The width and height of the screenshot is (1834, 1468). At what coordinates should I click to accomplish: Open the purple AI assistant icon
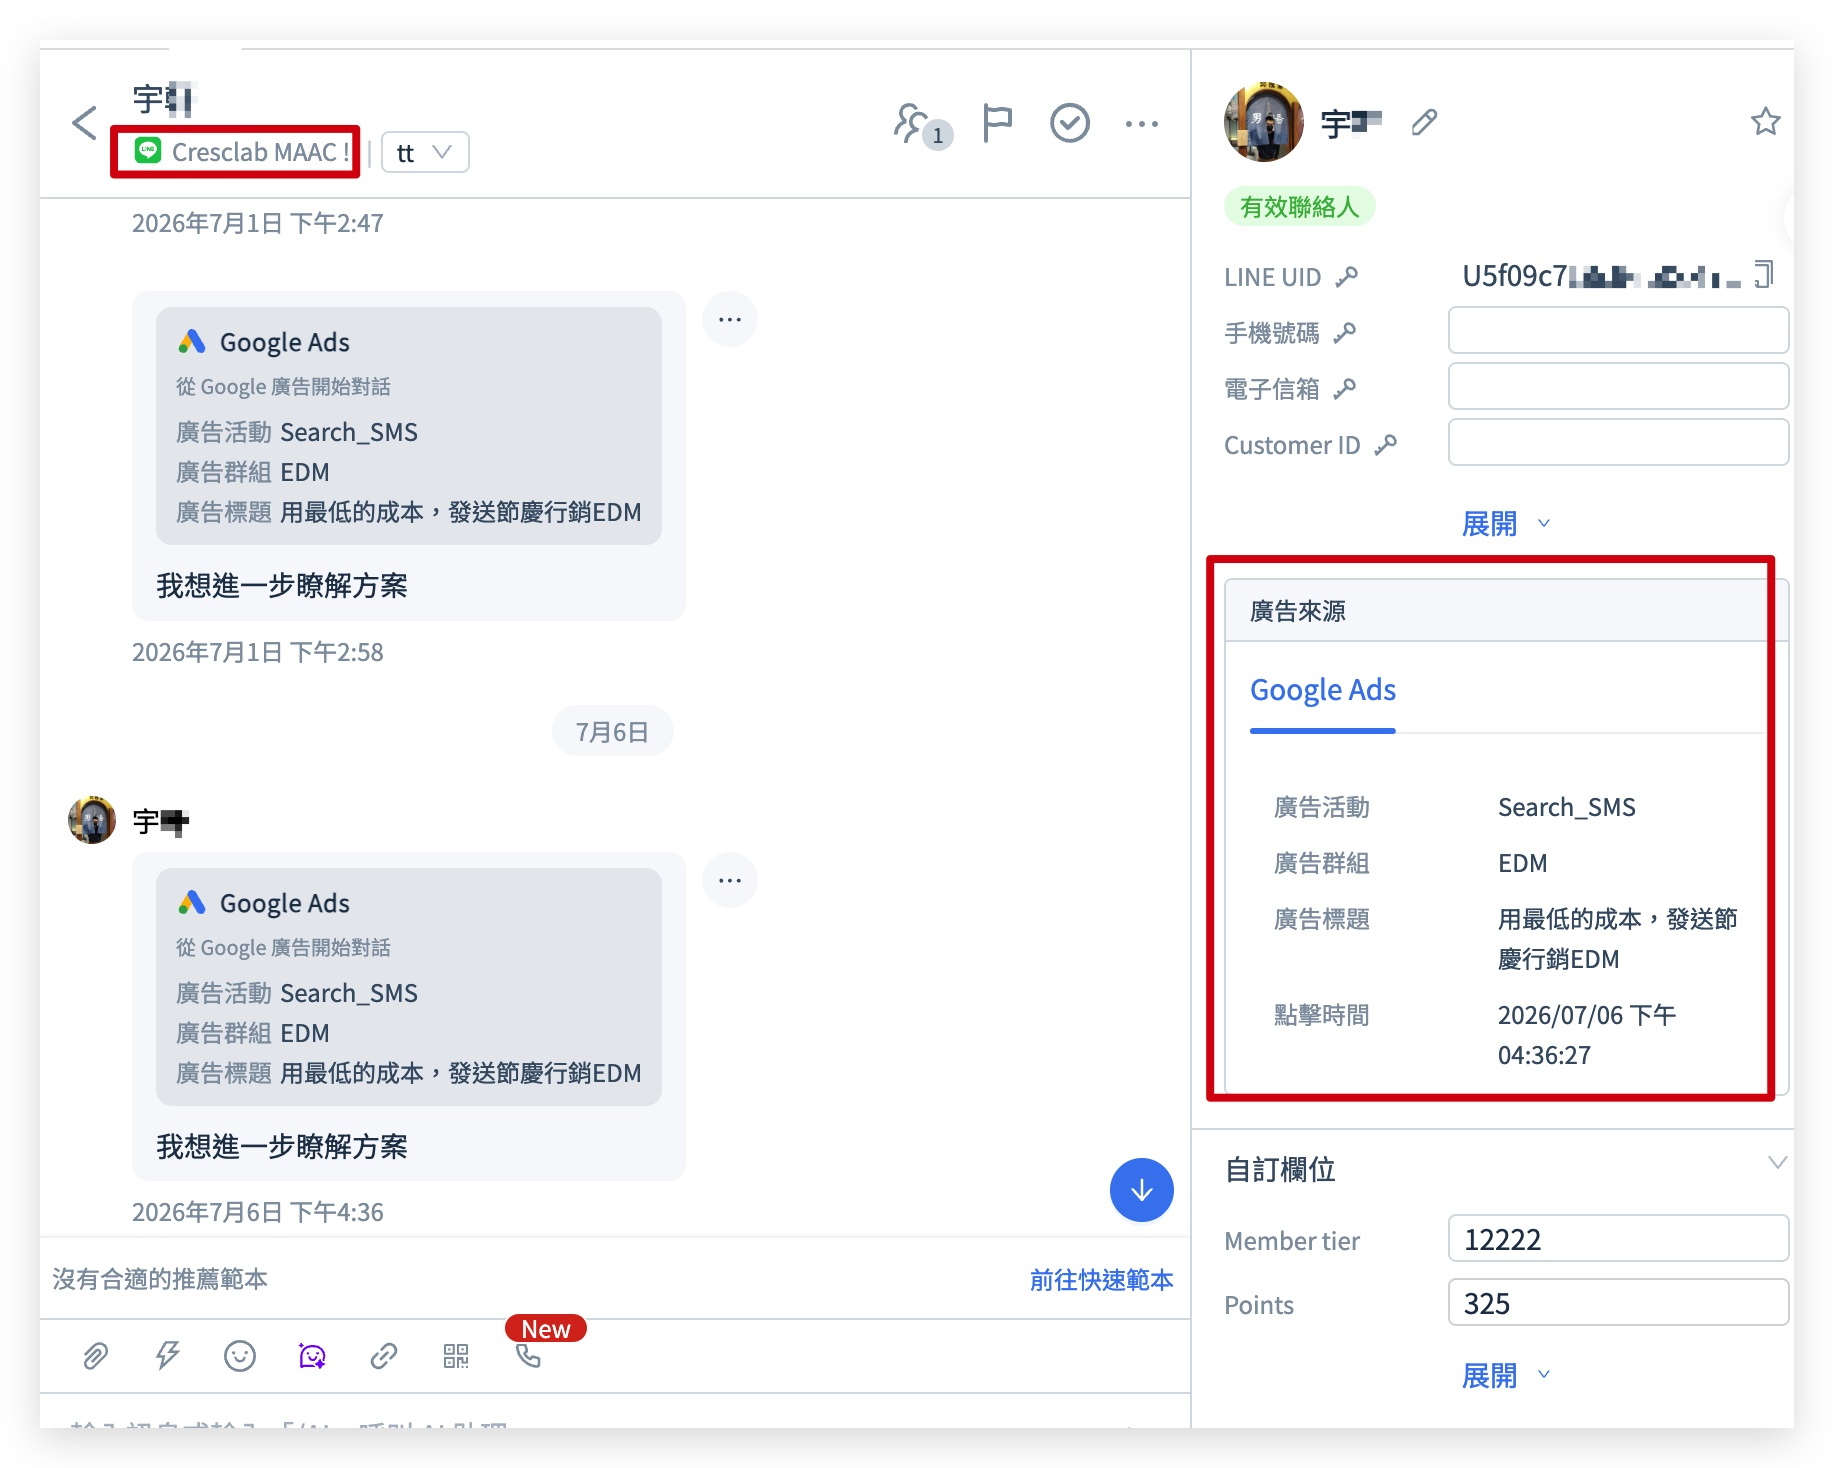(x=312, y=1356)
